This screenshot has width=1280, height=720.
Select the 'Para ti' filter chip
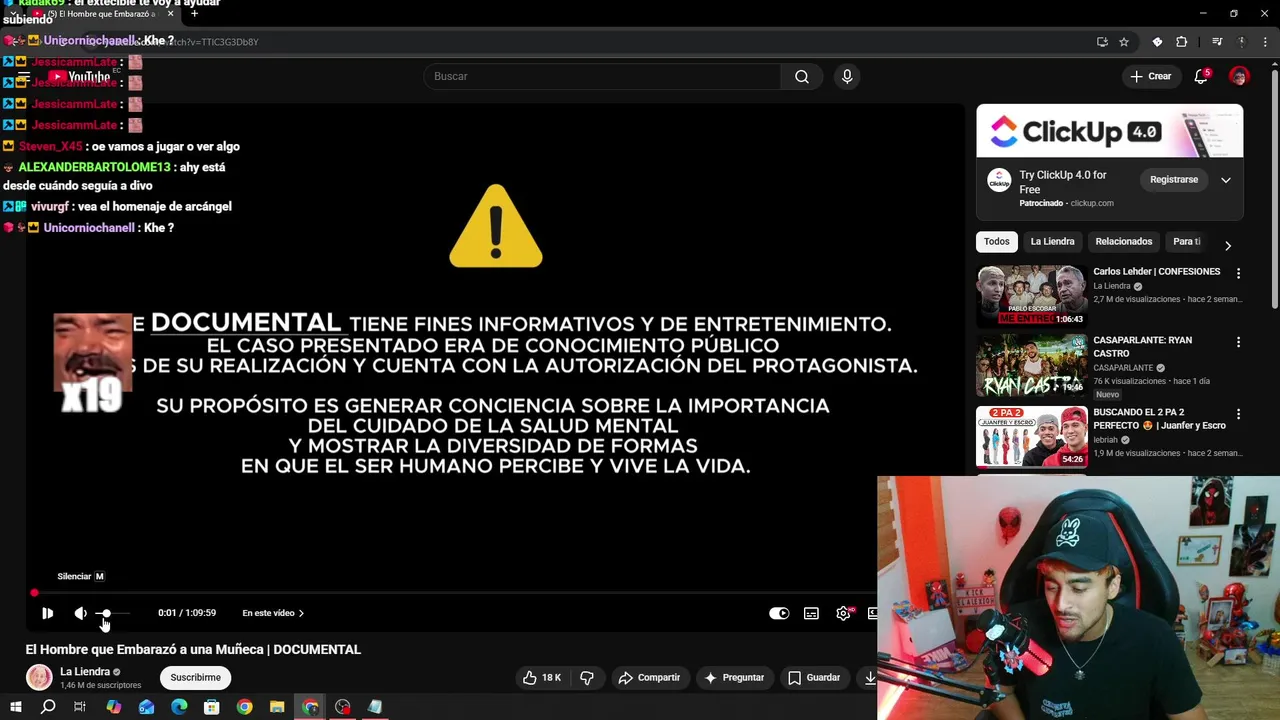click(1187, 241)
